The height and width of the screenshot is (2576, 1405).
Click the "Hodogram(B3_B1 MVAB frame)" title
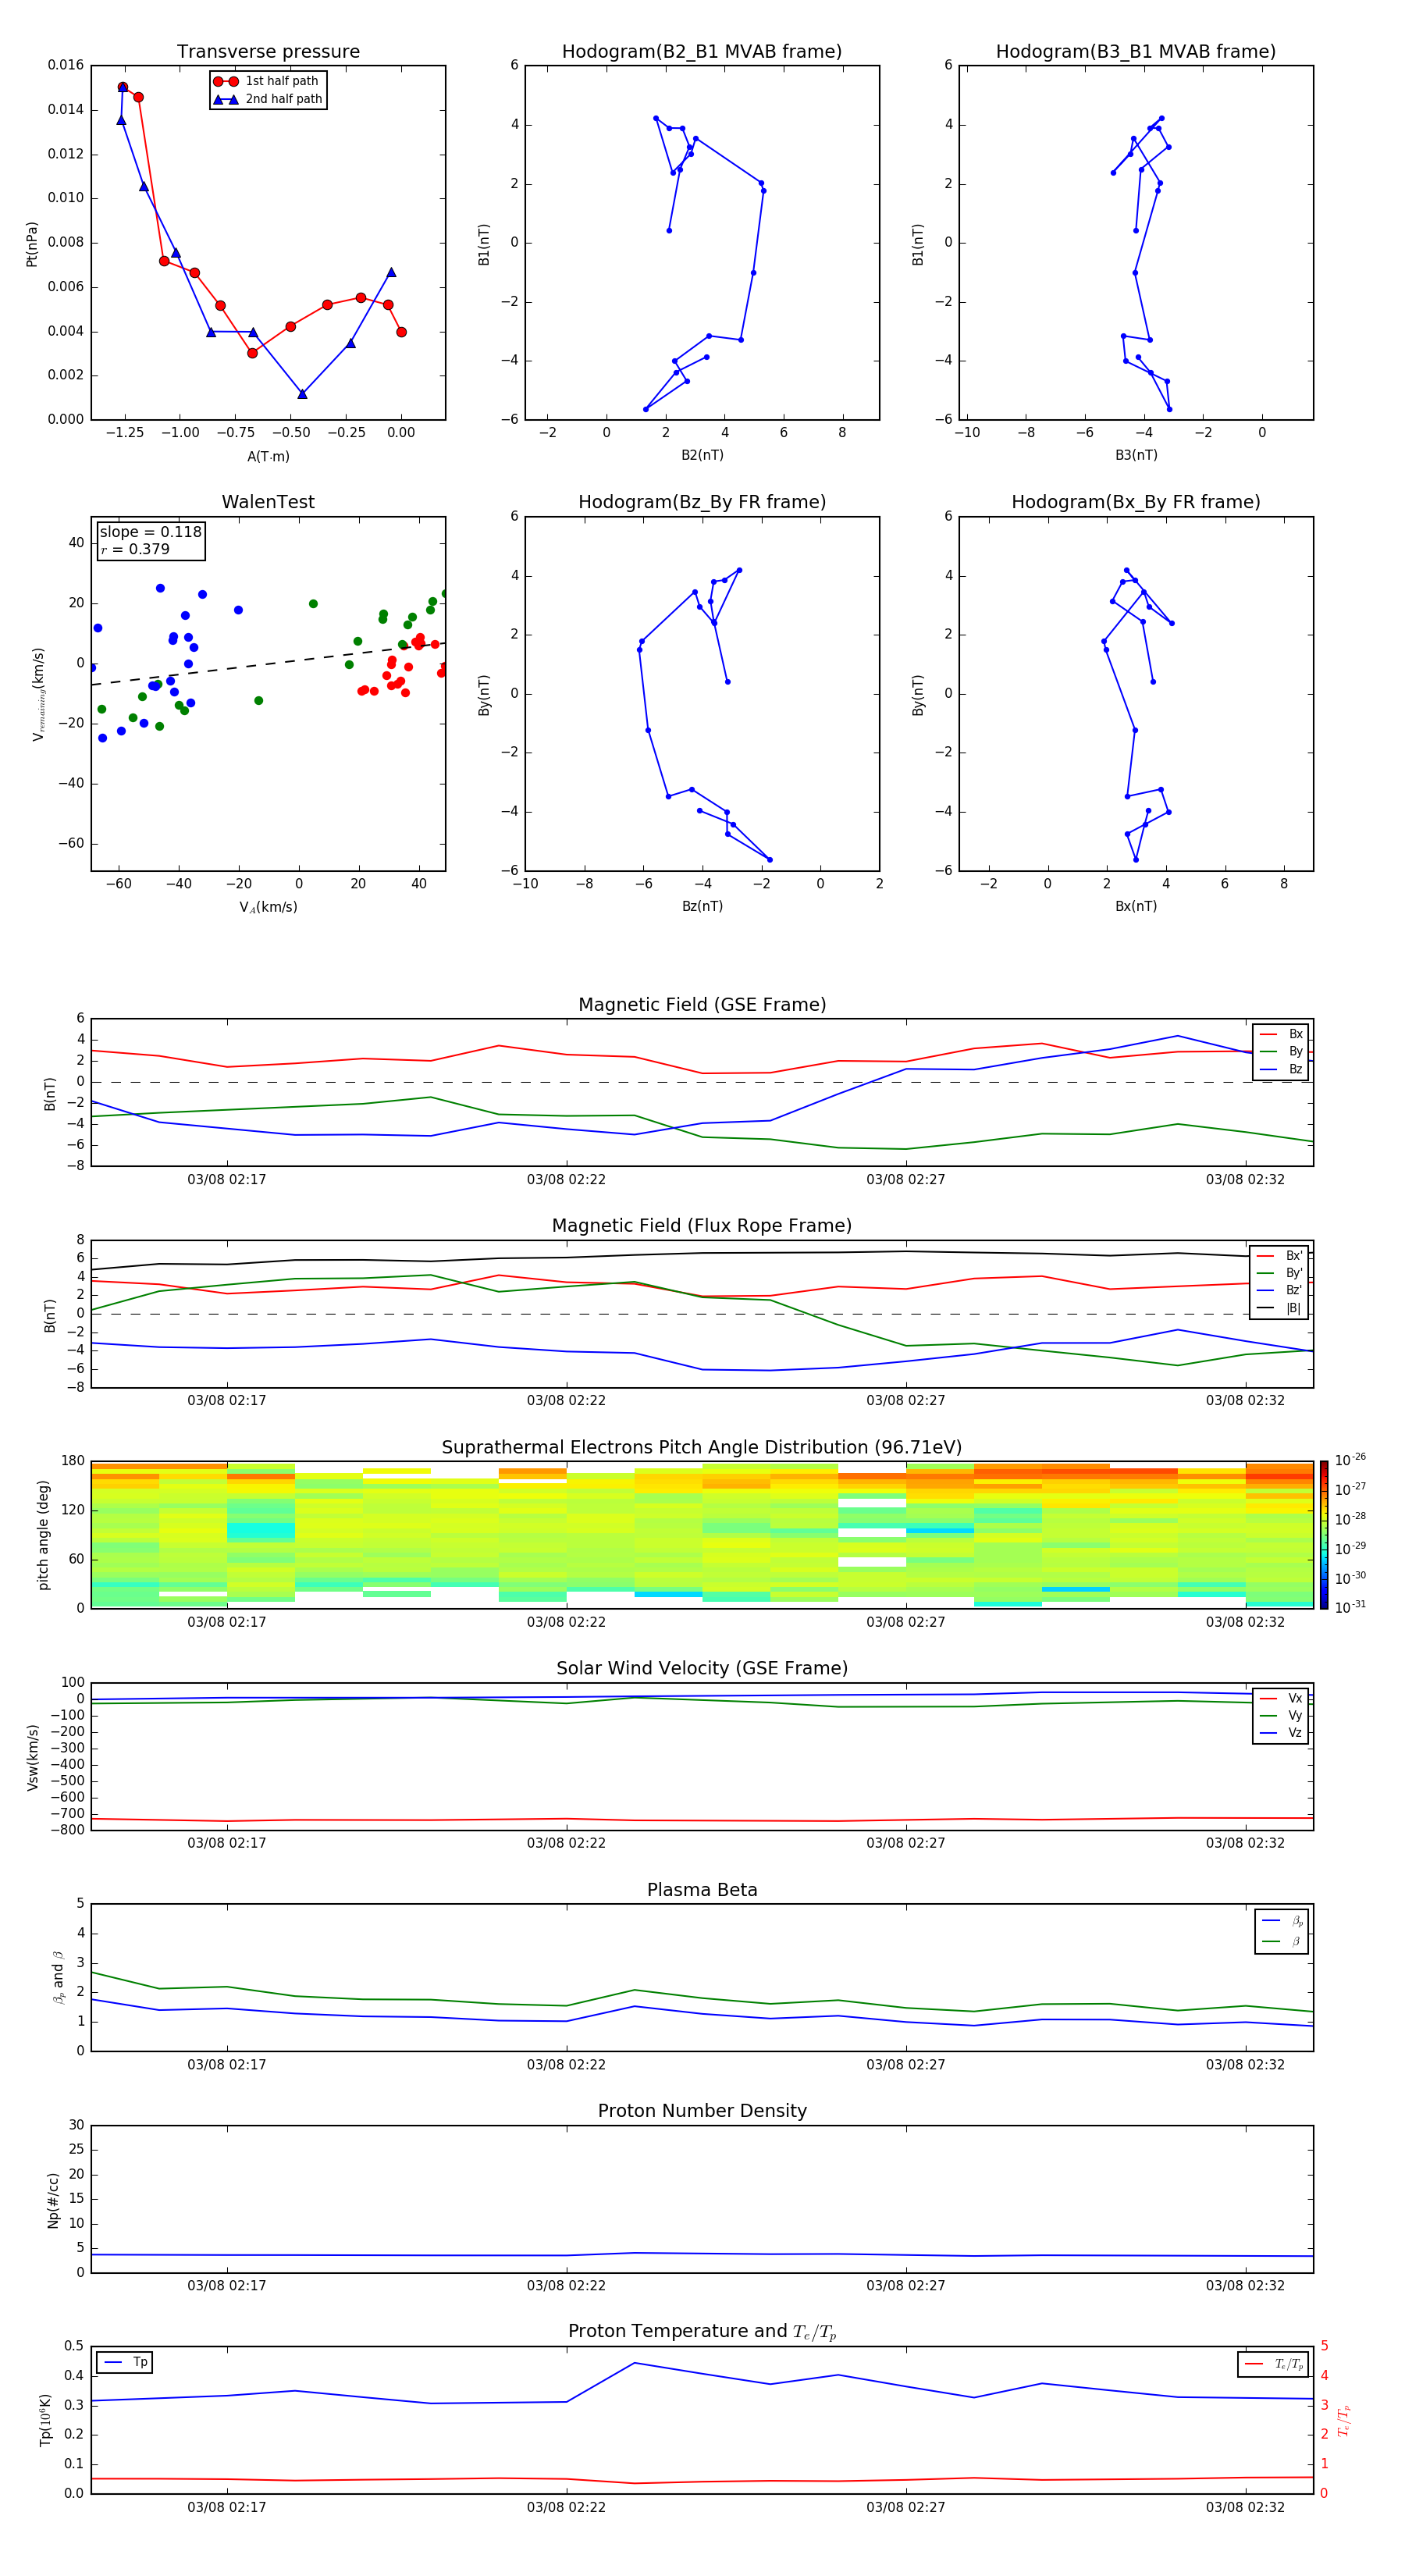click(x=1136, y=52)
